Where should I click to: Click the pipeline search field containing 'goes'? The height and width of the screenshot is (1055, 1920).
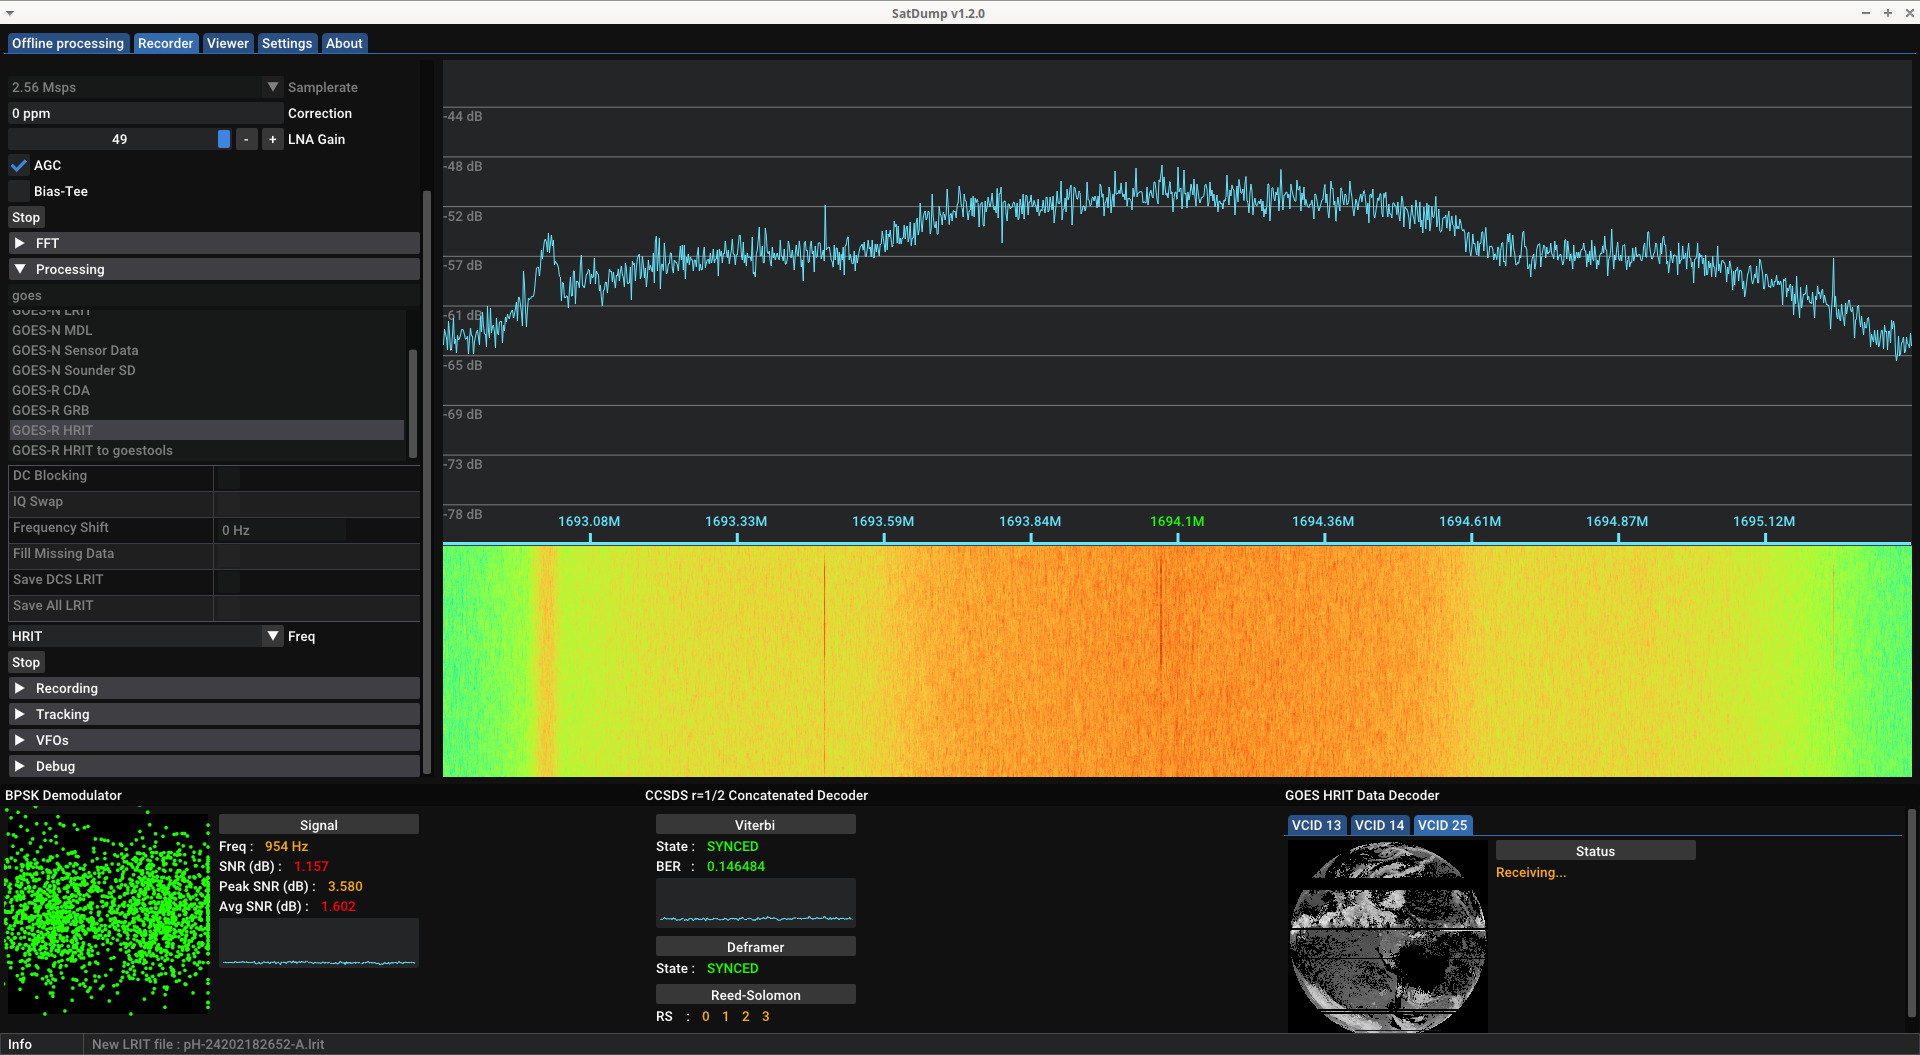(x=214, y=295)
